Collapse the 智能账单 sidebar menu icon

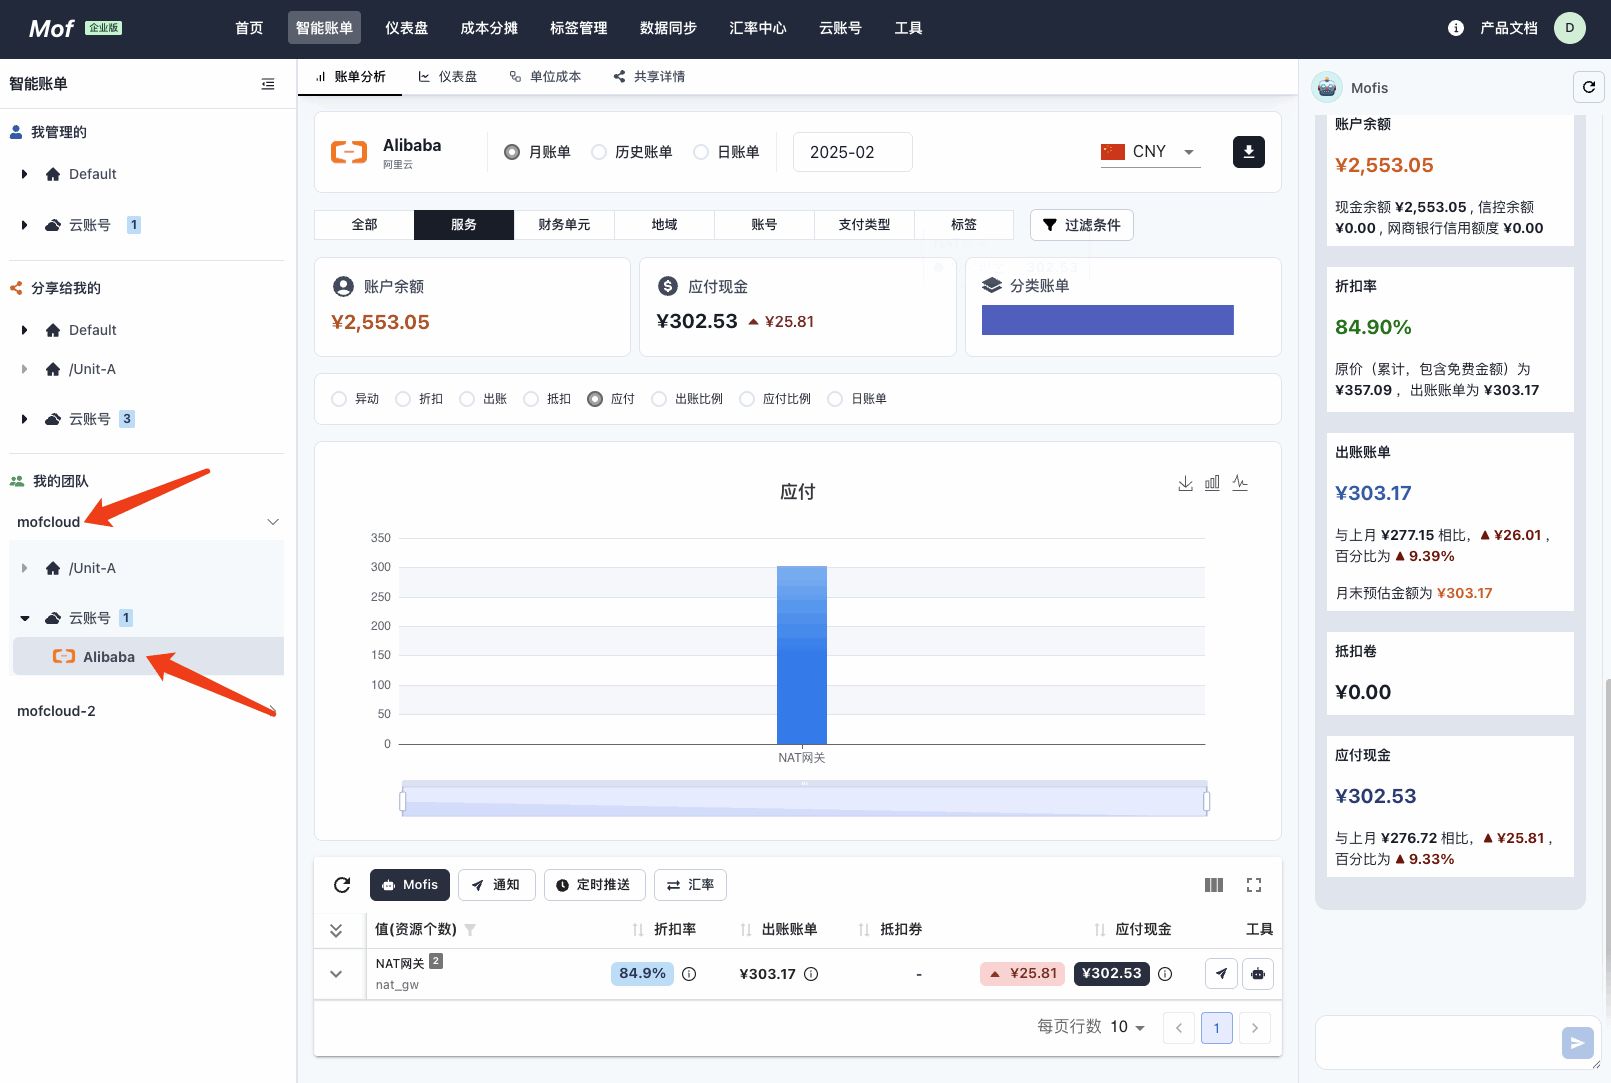(268, 84)
